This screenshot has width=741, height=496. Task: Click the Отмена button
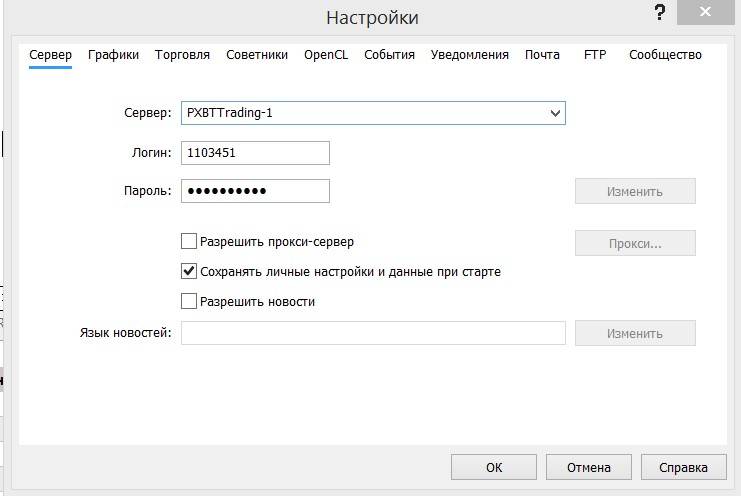click(x=588, y=467)
